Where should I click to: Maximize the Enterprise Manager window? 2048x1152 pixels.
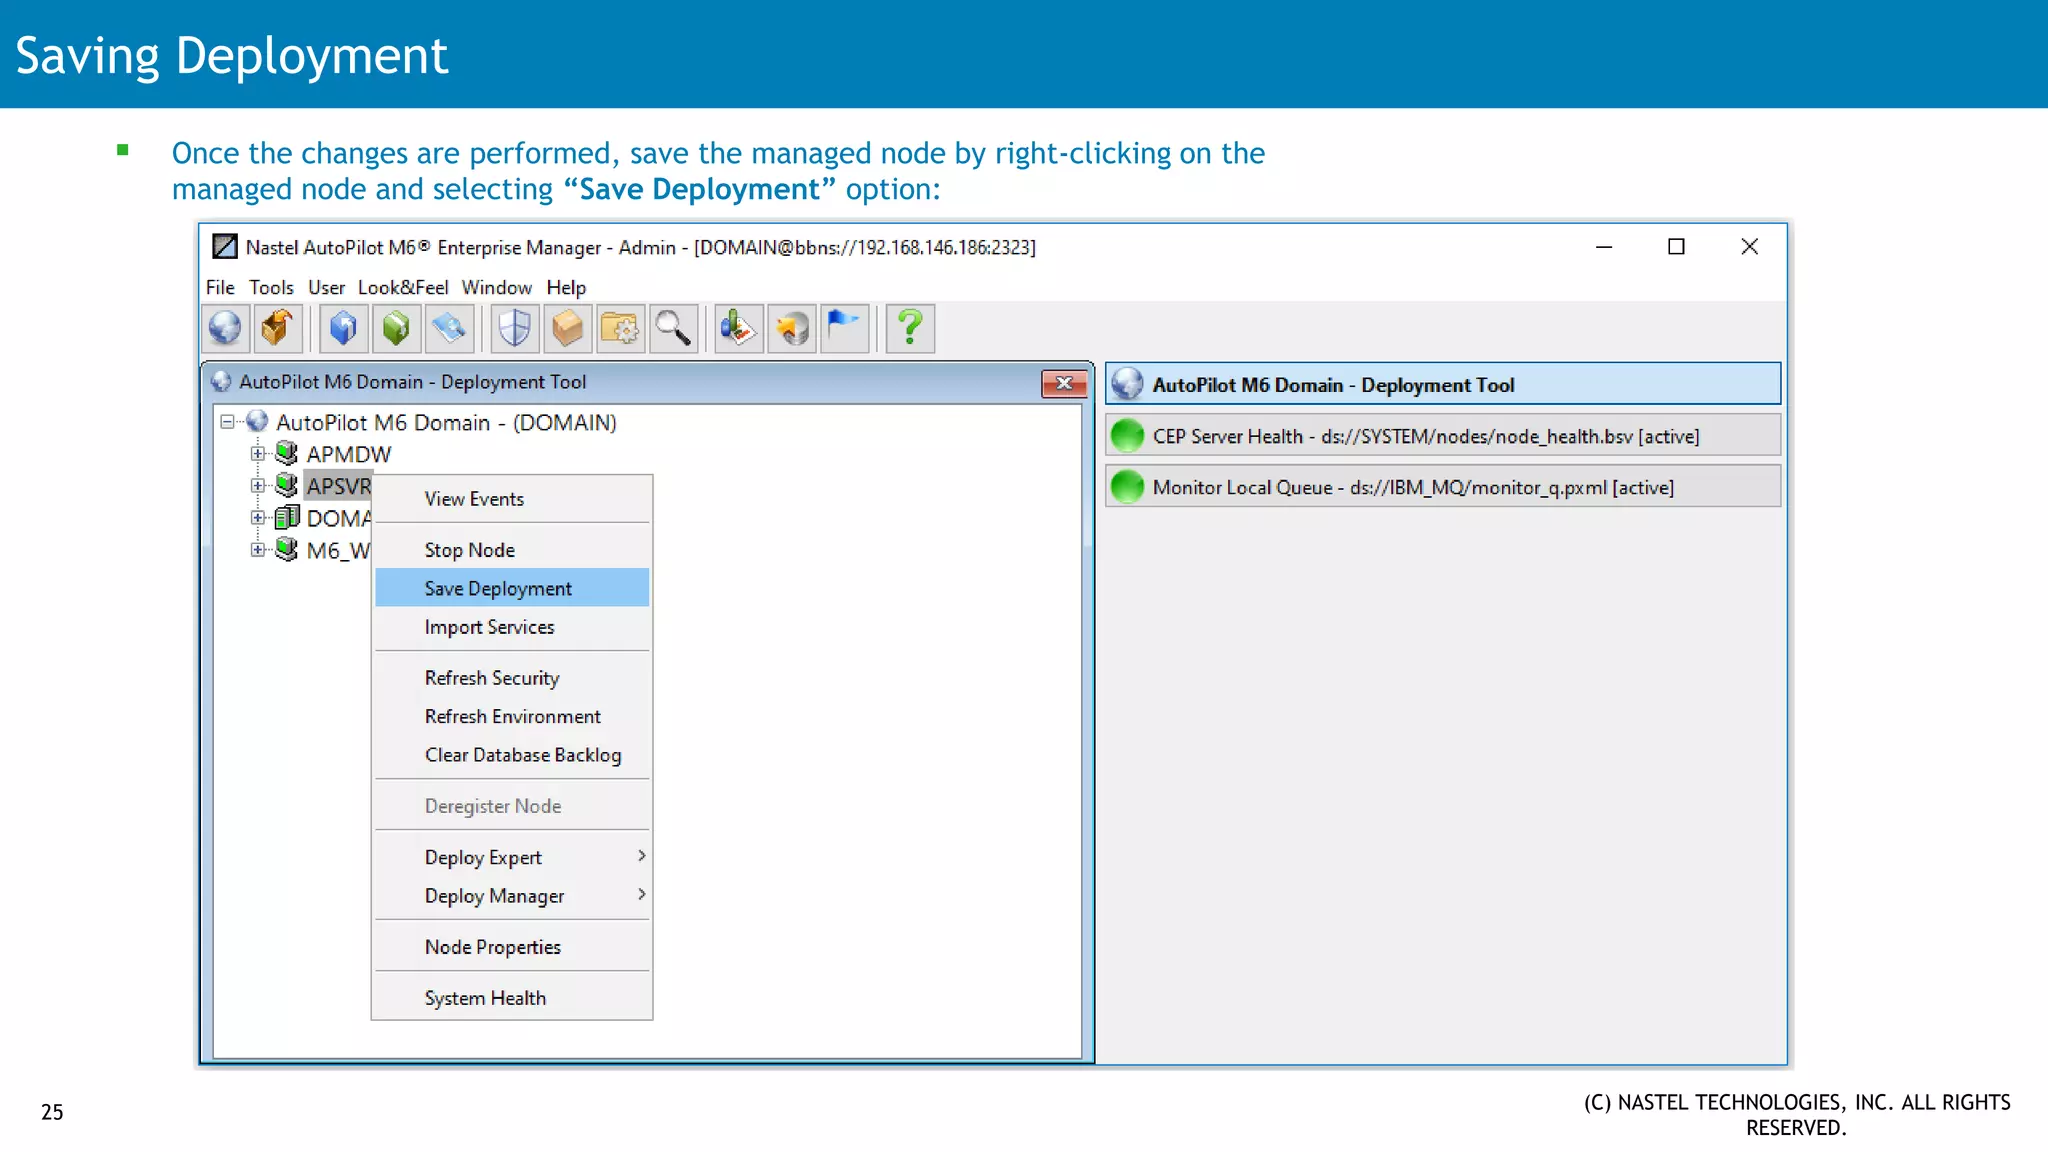[1676, 246]
